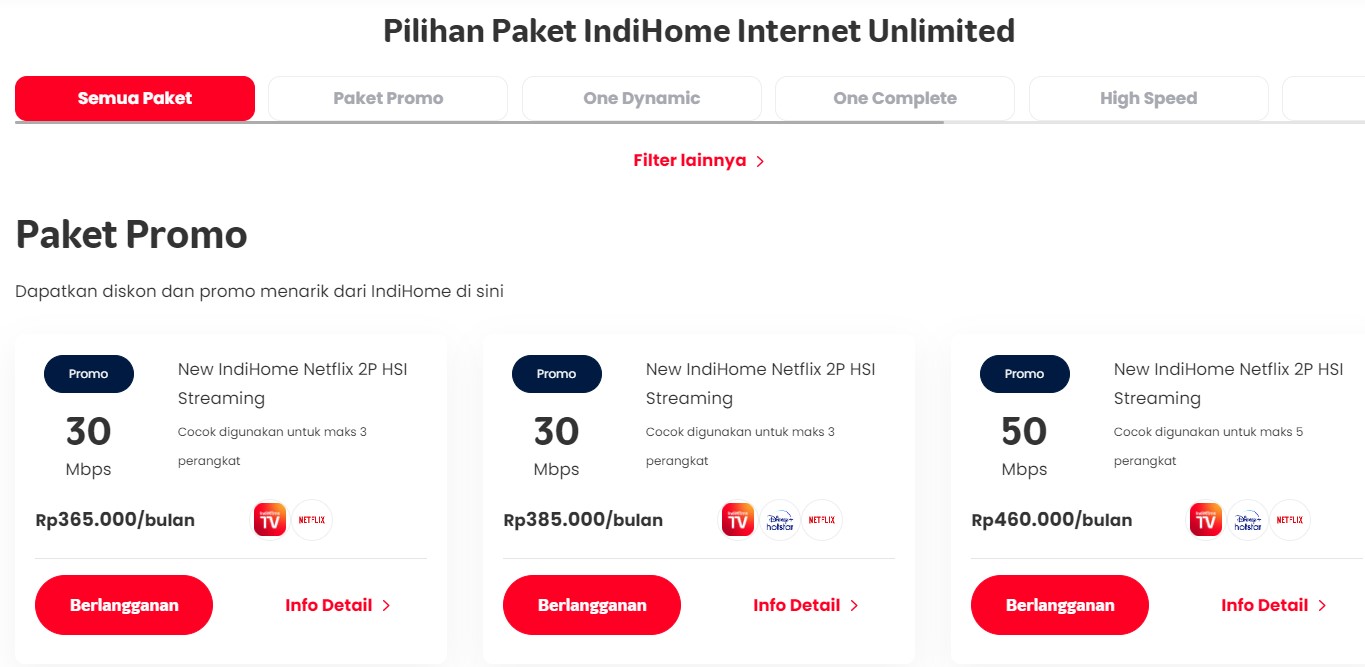
Task: Click the IndiHome TV icon on the Rp460.000 plan
Action: [x=1206, y=519]
